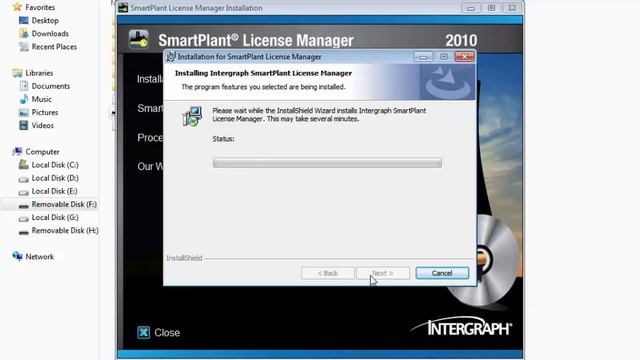The width and height of the screenshot is (640, 360).
Task: Open Local Disk (E:)
Action: 54,191
